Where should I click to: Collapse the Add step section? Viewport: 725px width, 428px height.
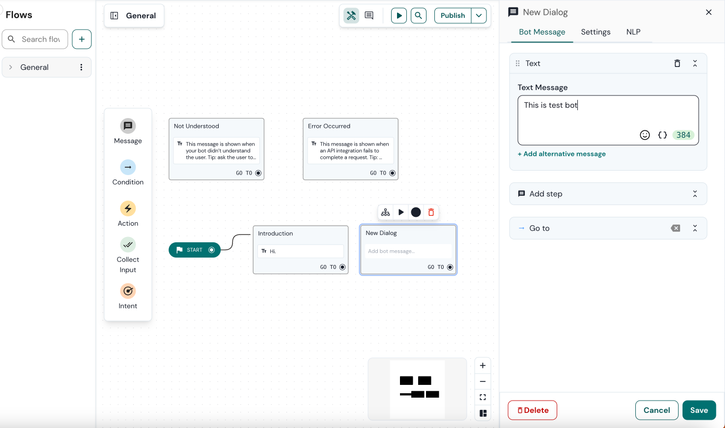tap(695, 194)
